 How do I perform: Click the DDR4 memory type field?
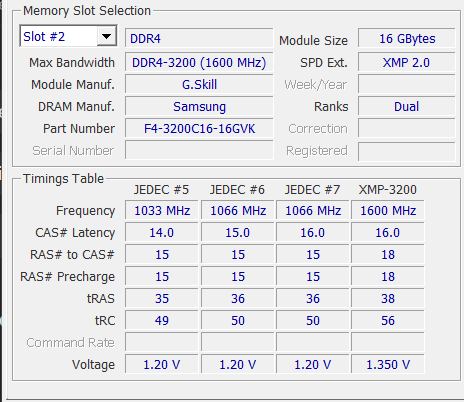199,38
